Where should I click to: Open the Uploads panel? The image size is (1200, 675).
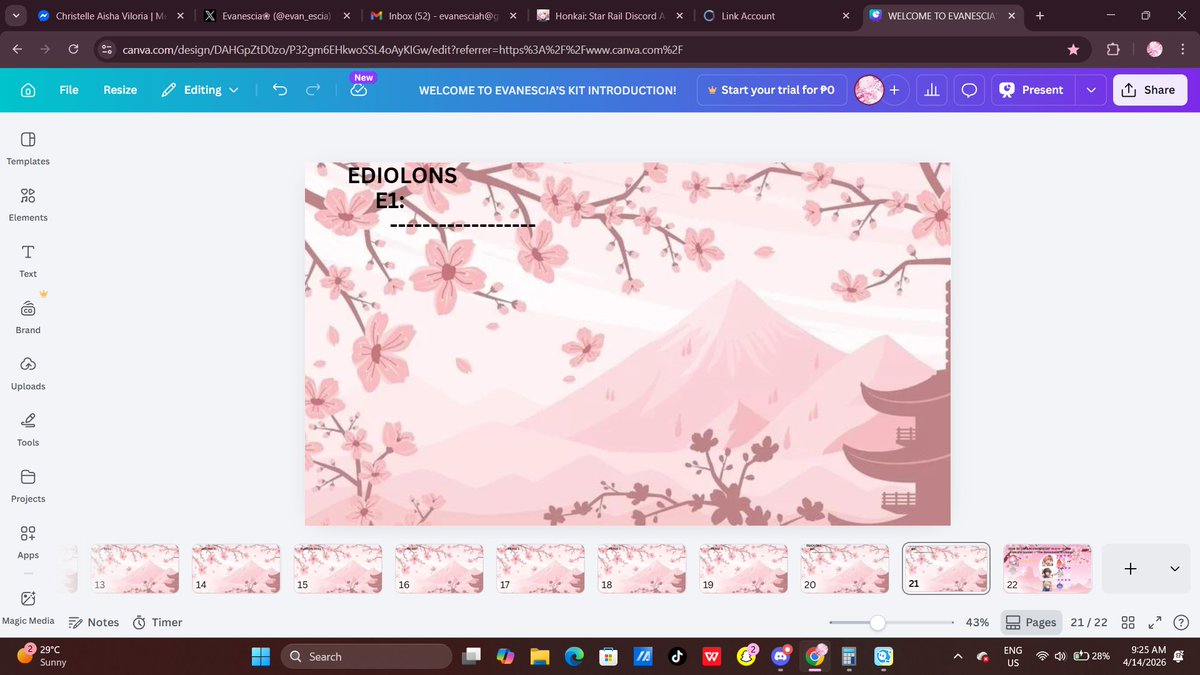click(28, 372)
